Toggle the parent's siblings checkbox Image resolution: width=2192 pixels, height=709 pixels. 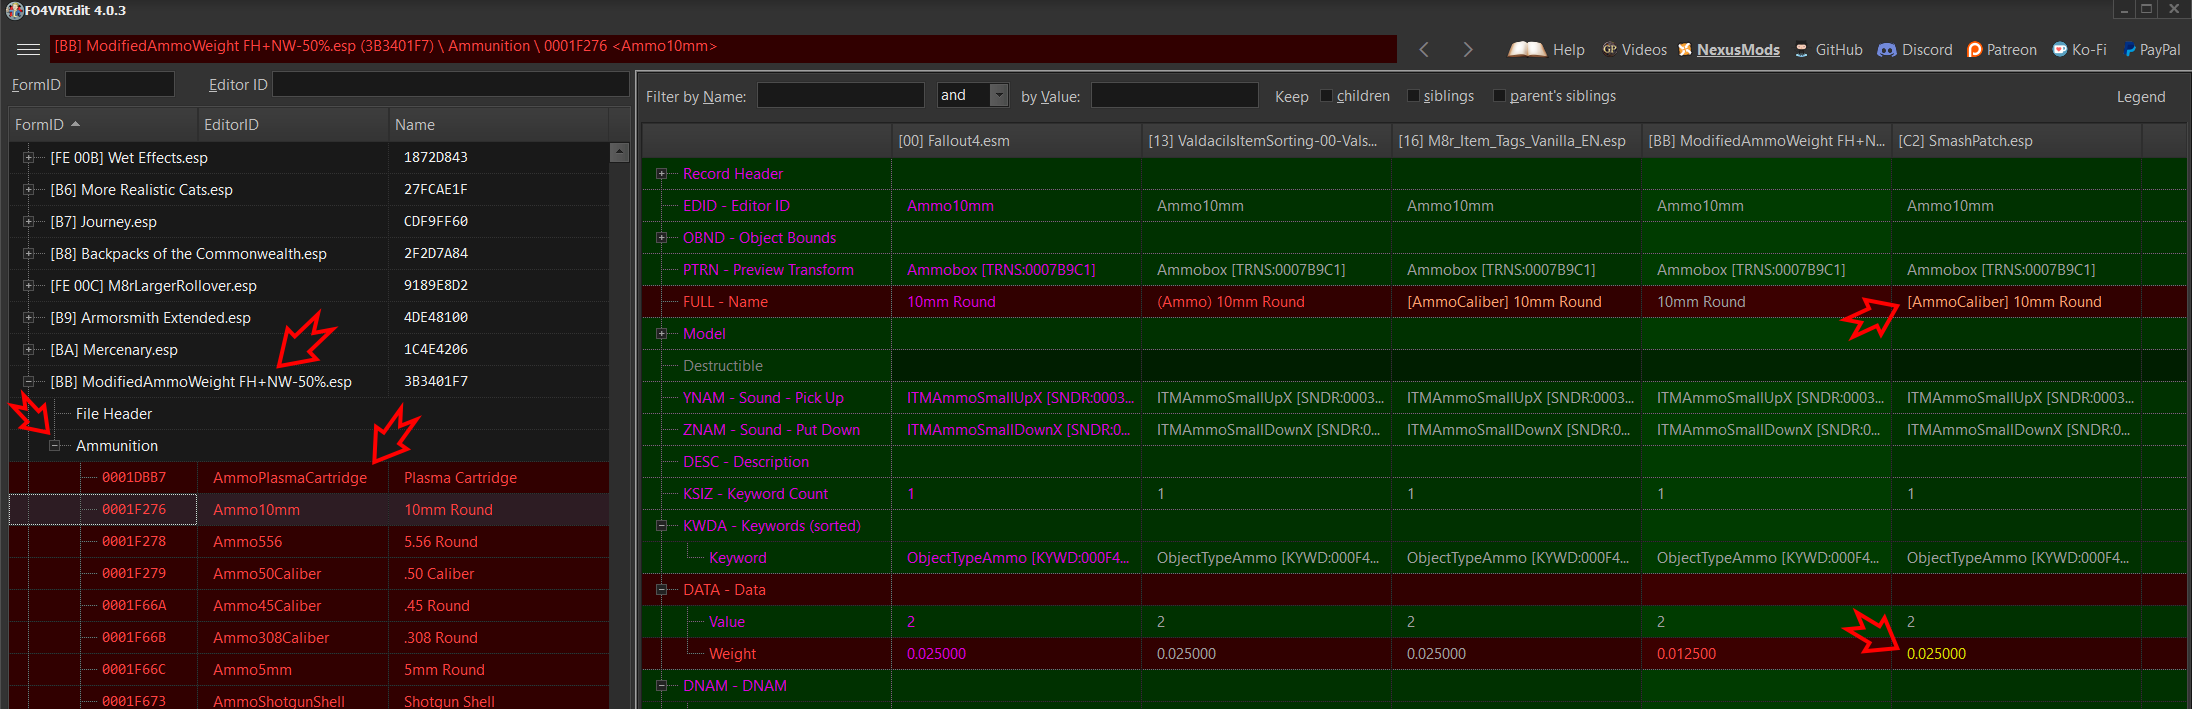1499,96
